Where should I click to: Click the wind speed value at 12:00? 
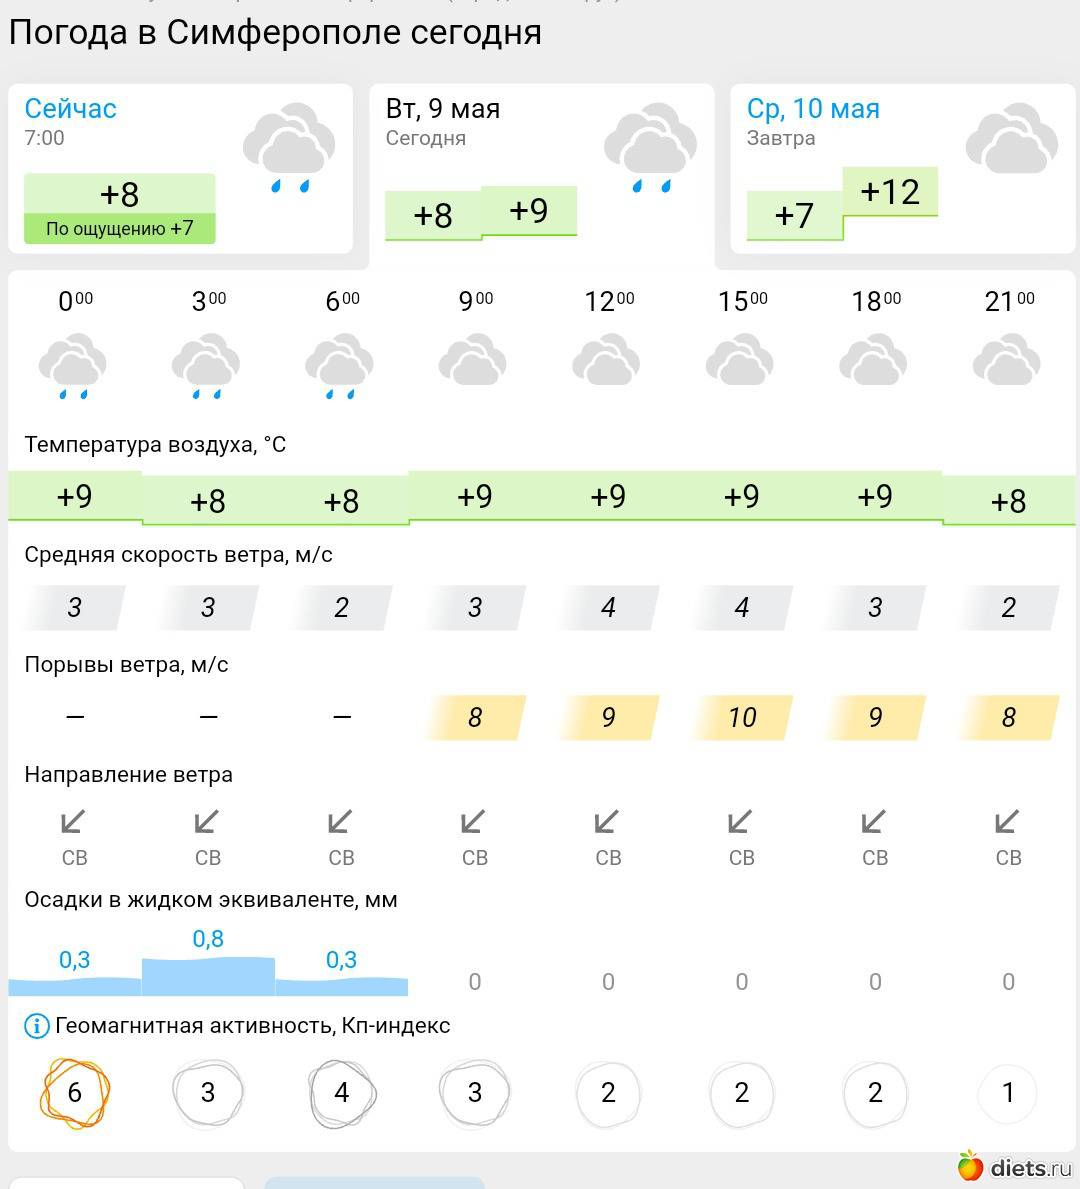pos(608,607)
